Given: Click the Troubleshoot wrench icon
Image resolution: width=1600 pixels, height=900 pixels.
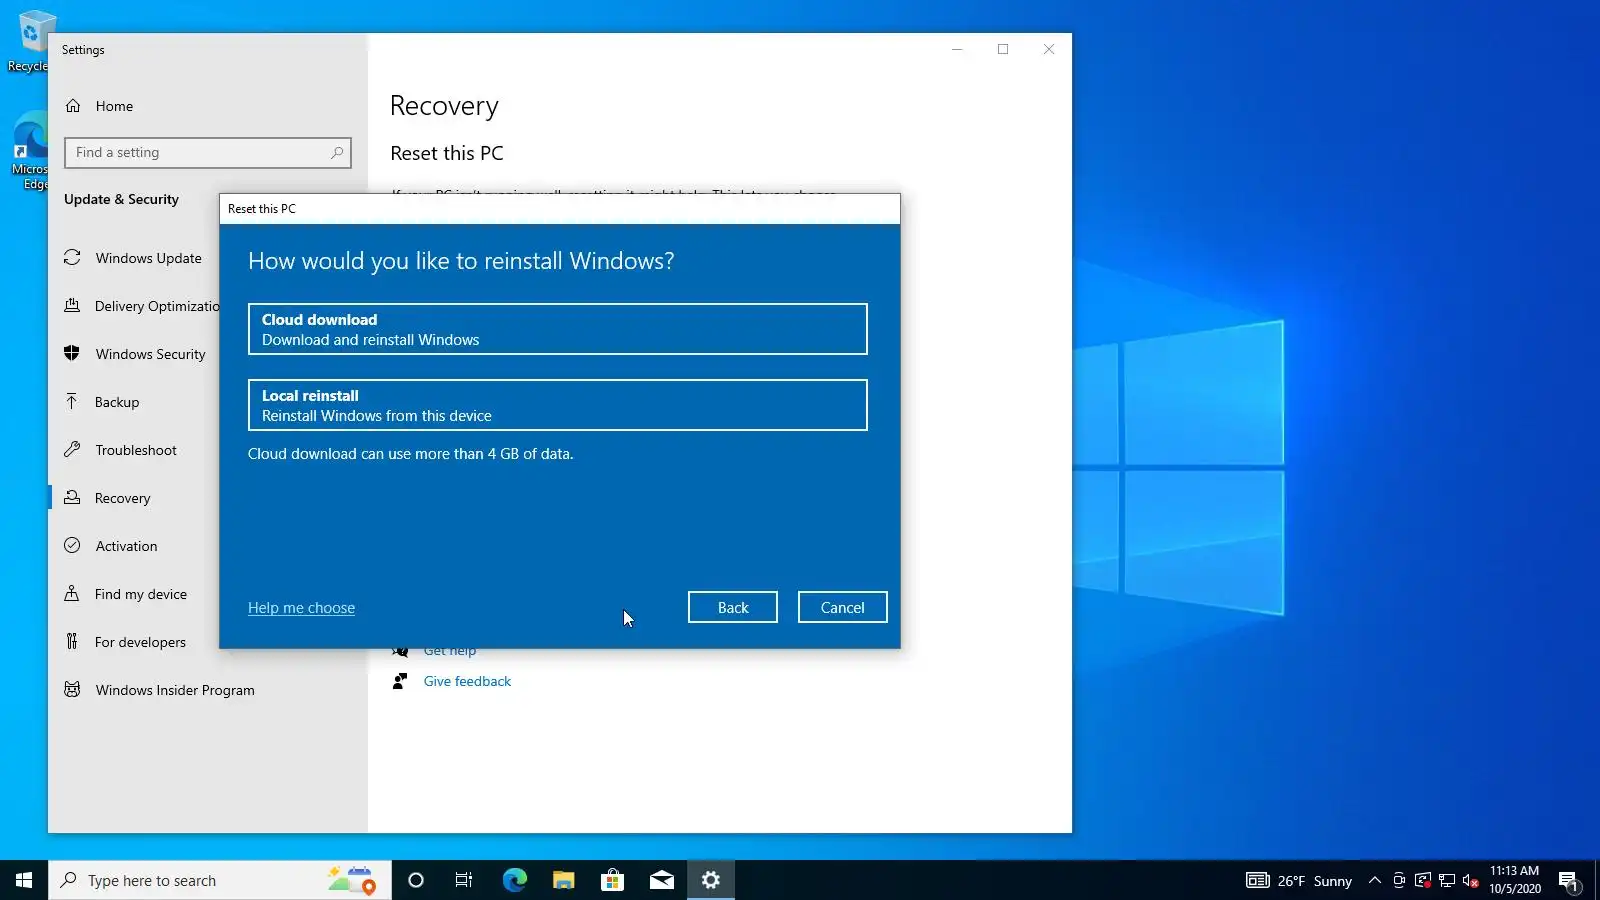Looking at the screenshot, I should [x=72, y=450].
